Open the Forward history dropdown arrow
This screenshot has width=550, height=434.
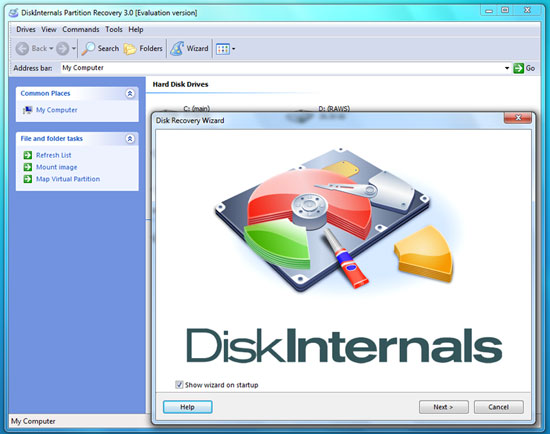point(74,48)
